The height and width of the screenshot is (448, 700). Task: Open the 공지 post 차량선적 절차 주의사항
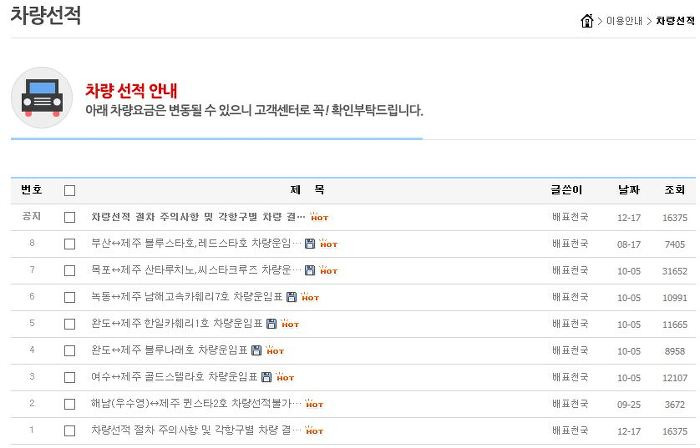[198, 217]
